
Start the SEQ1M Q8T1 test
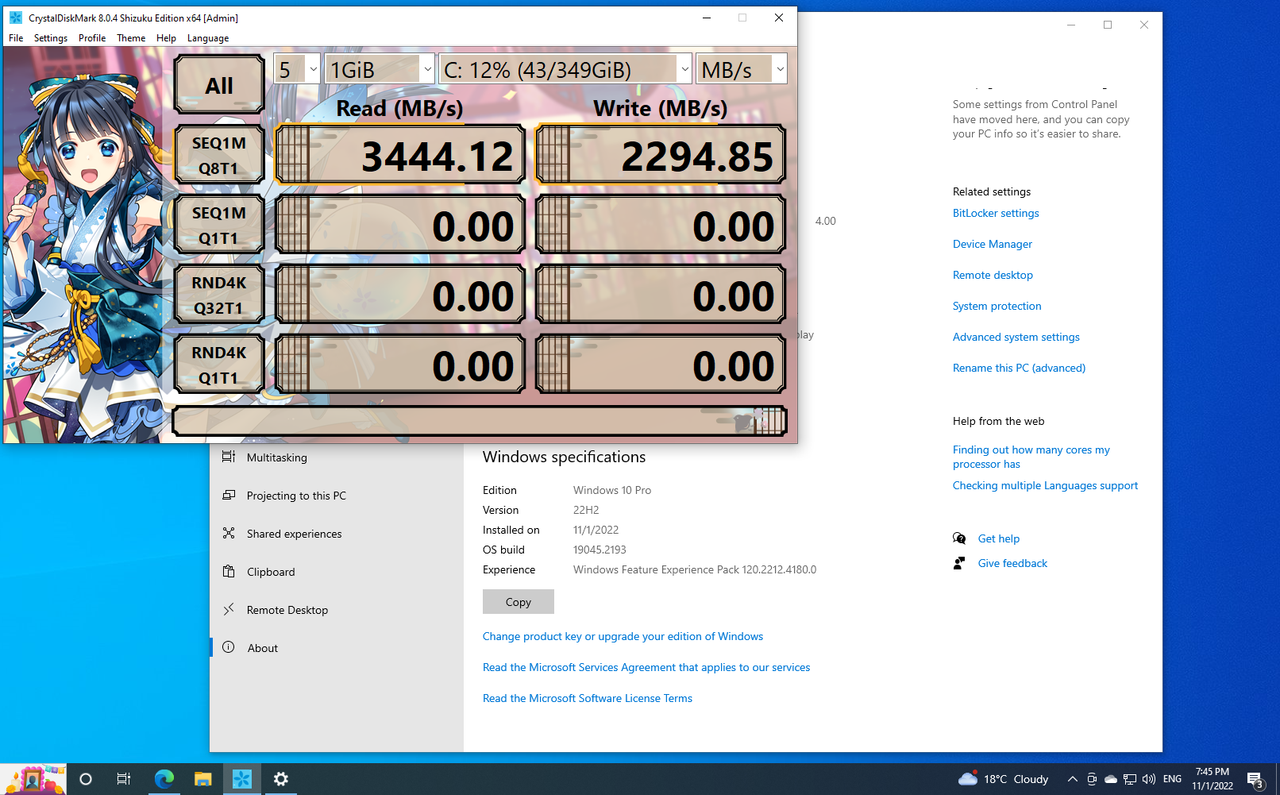coord(219,155)
